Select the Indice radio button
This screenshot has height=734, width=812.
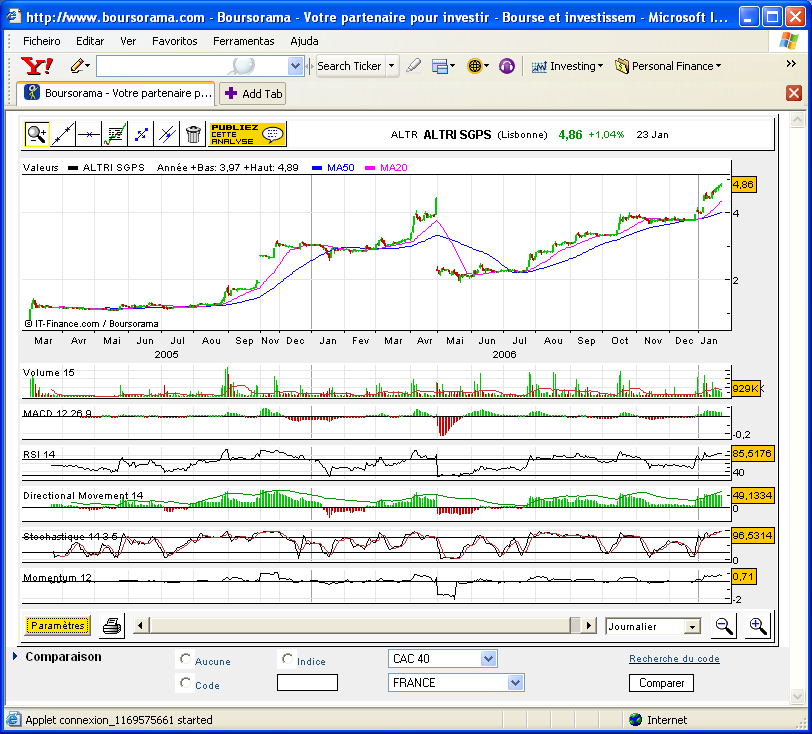pyautogui.click(x=287, y=658)
